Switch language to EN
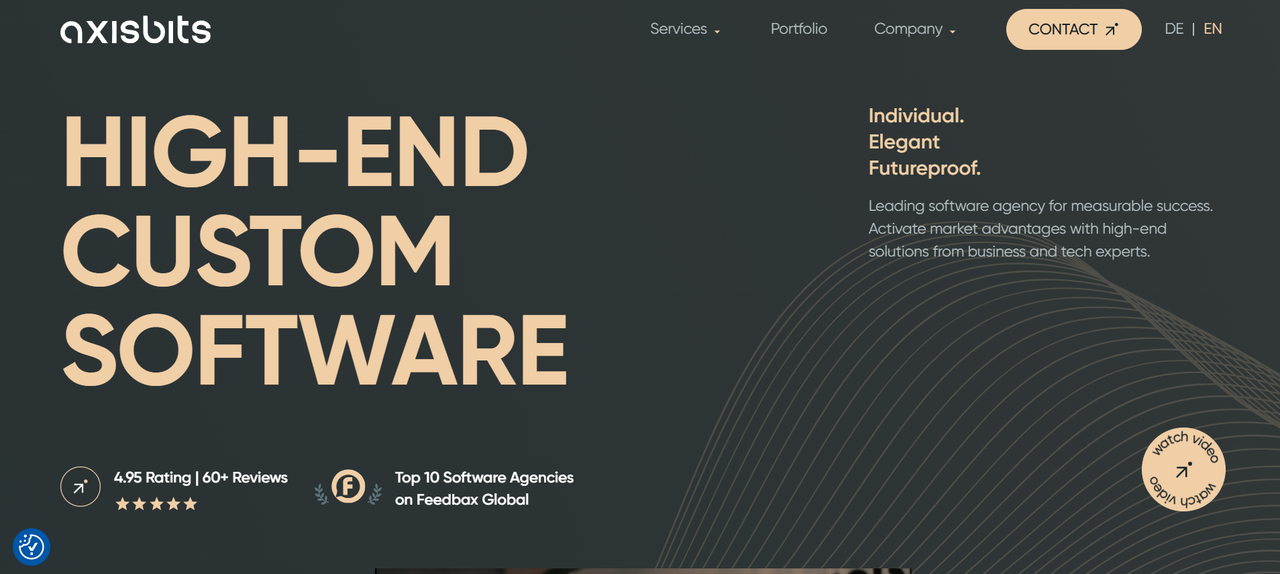This screenshot has height=574, width=1280. pyautogui.click(x=1213, y=29)
